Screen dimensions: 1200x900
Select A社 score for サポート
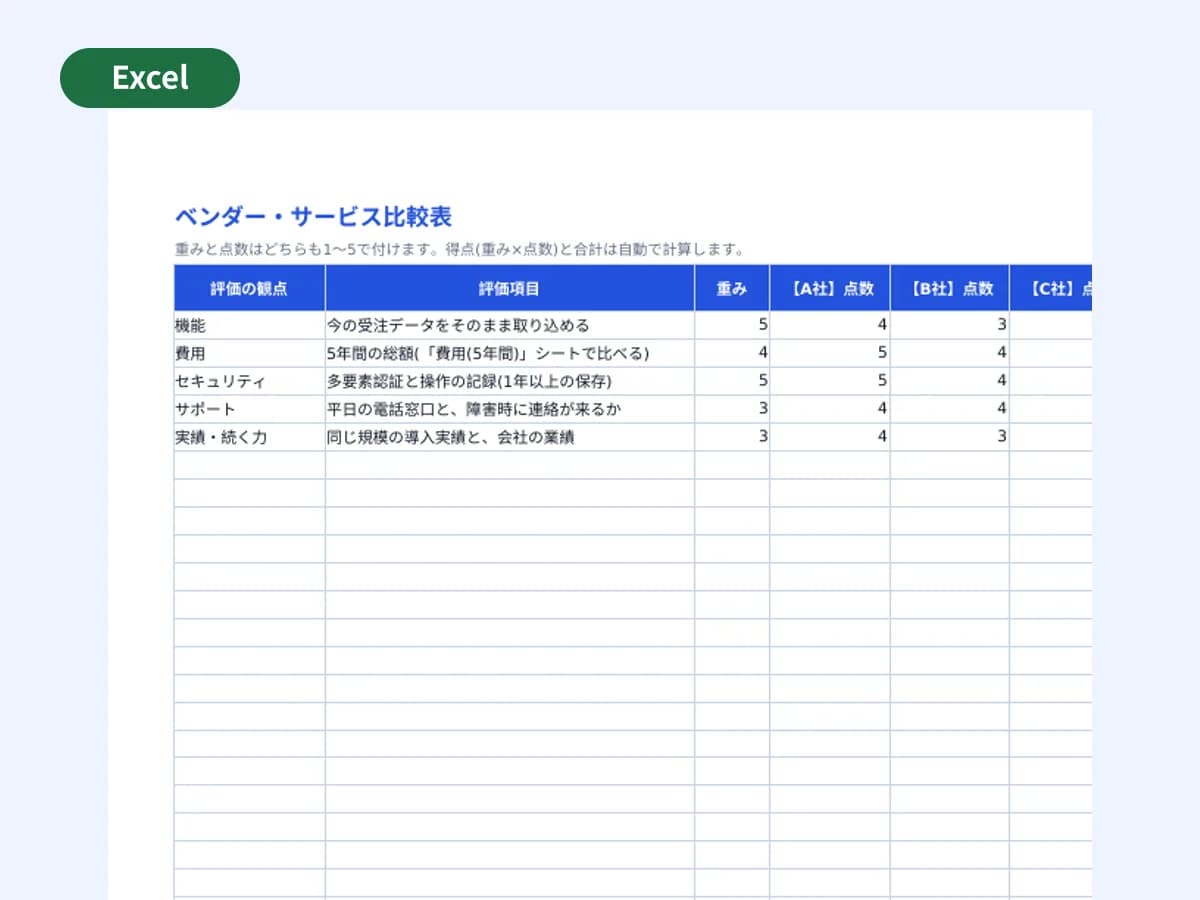829,409
